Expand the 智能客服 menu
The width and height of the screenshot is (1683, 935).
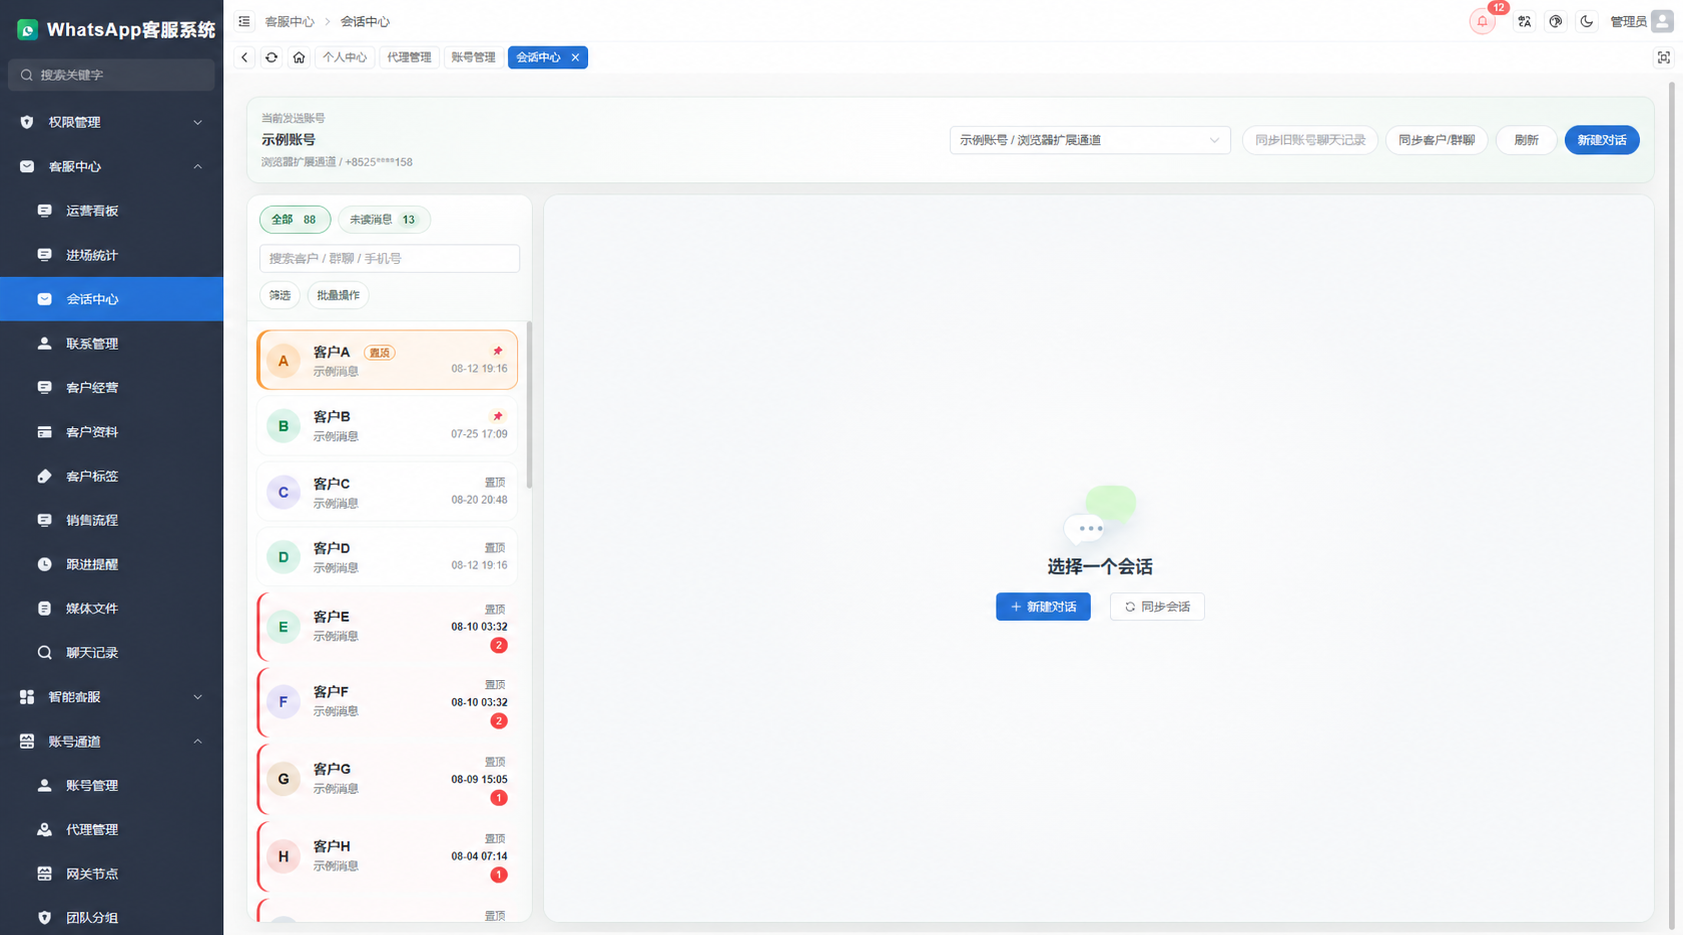coord(111,696)
